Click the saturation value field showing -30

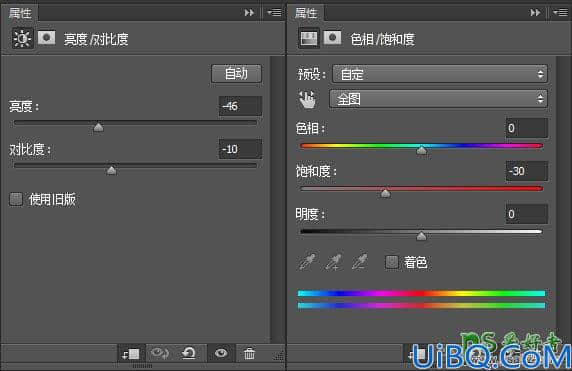click(526, 171)
